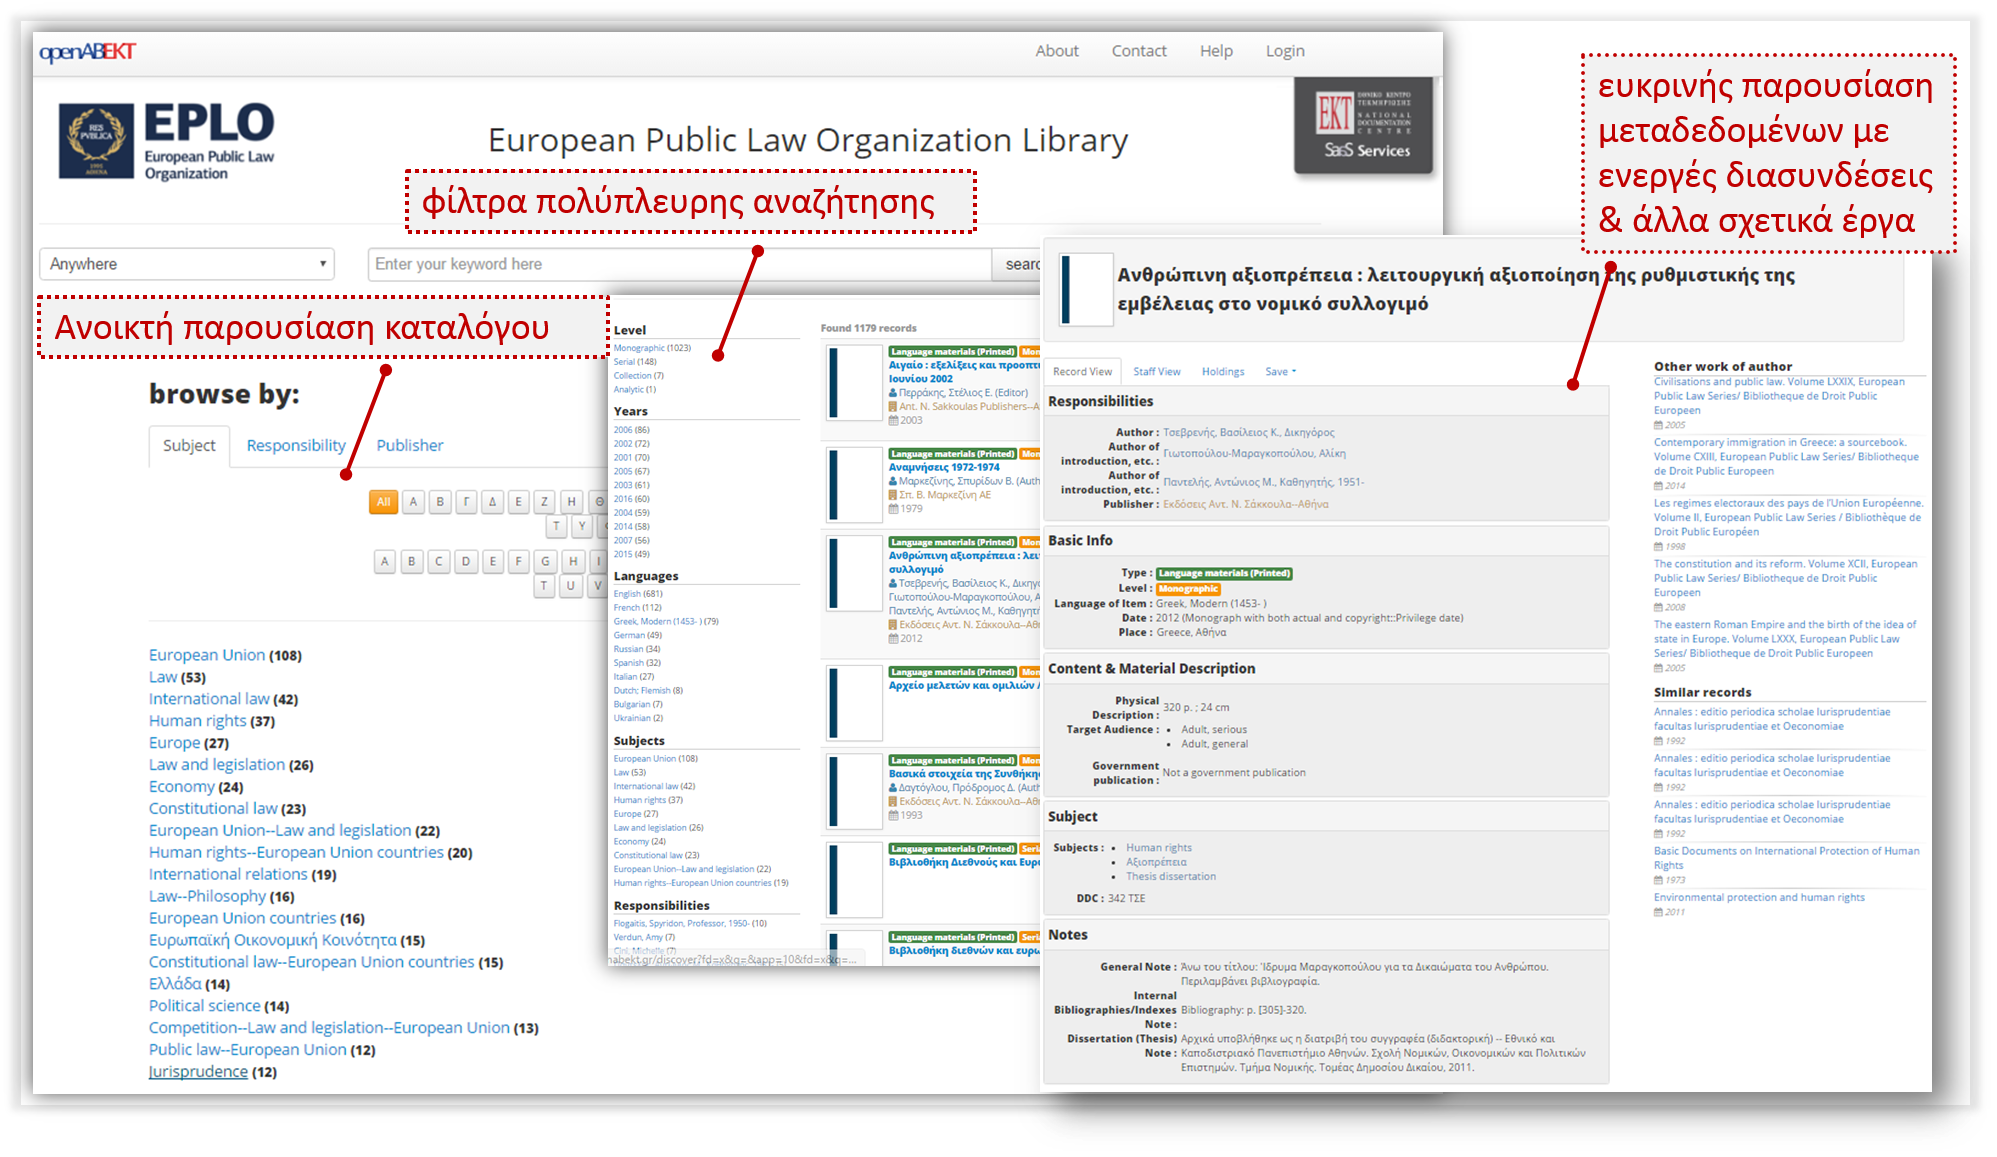This screenshot has width=1997, height=1157.
Task: Select the Record View tab
Action: point(1082,372)
